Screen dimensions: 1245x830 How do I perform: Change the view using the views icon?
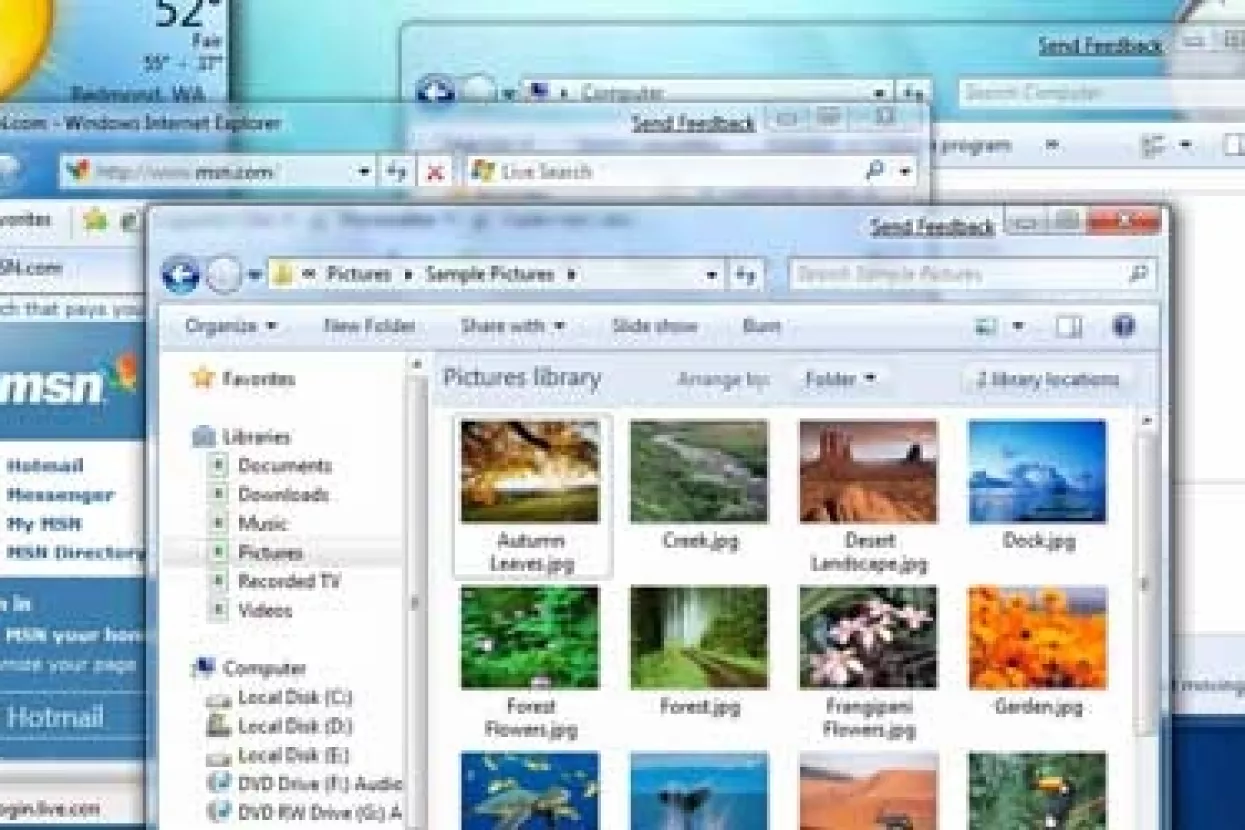click(987, 327)
